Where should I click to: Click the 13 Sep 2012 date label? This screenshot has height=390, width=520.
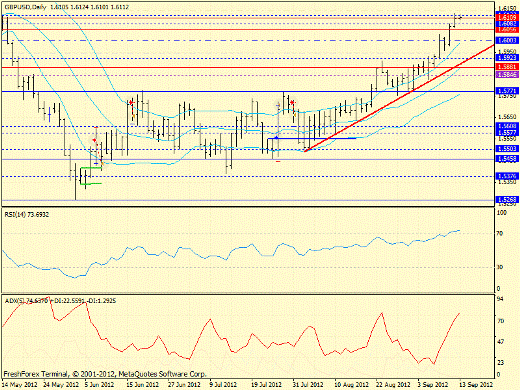(476, 384)
